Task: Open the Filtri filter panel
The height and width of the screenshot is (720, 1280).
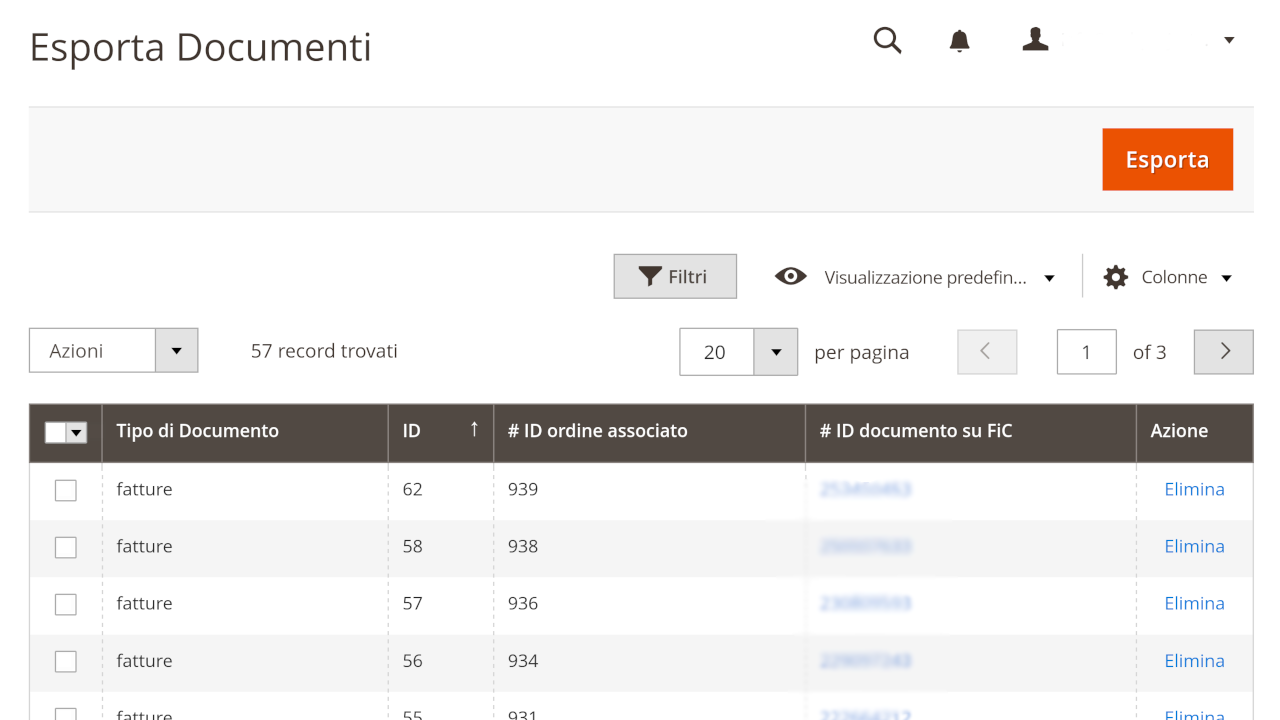Action: click(675, 277)
